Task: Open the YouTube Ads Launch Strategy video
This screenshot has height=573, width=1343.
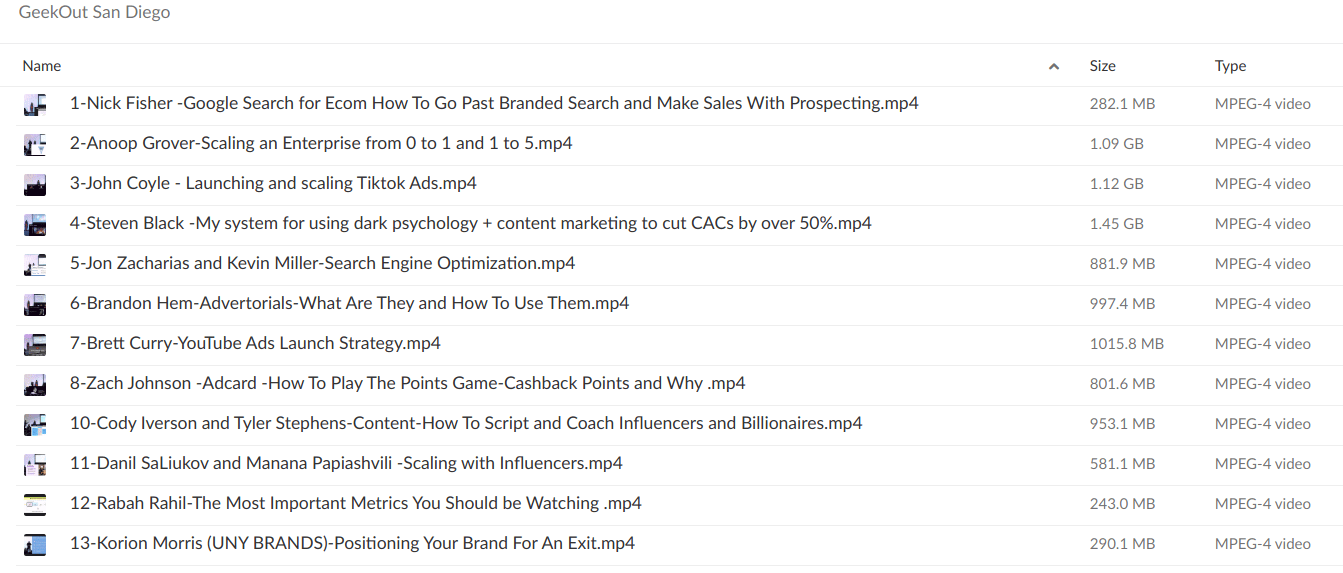Action: [x=255, y=343]
